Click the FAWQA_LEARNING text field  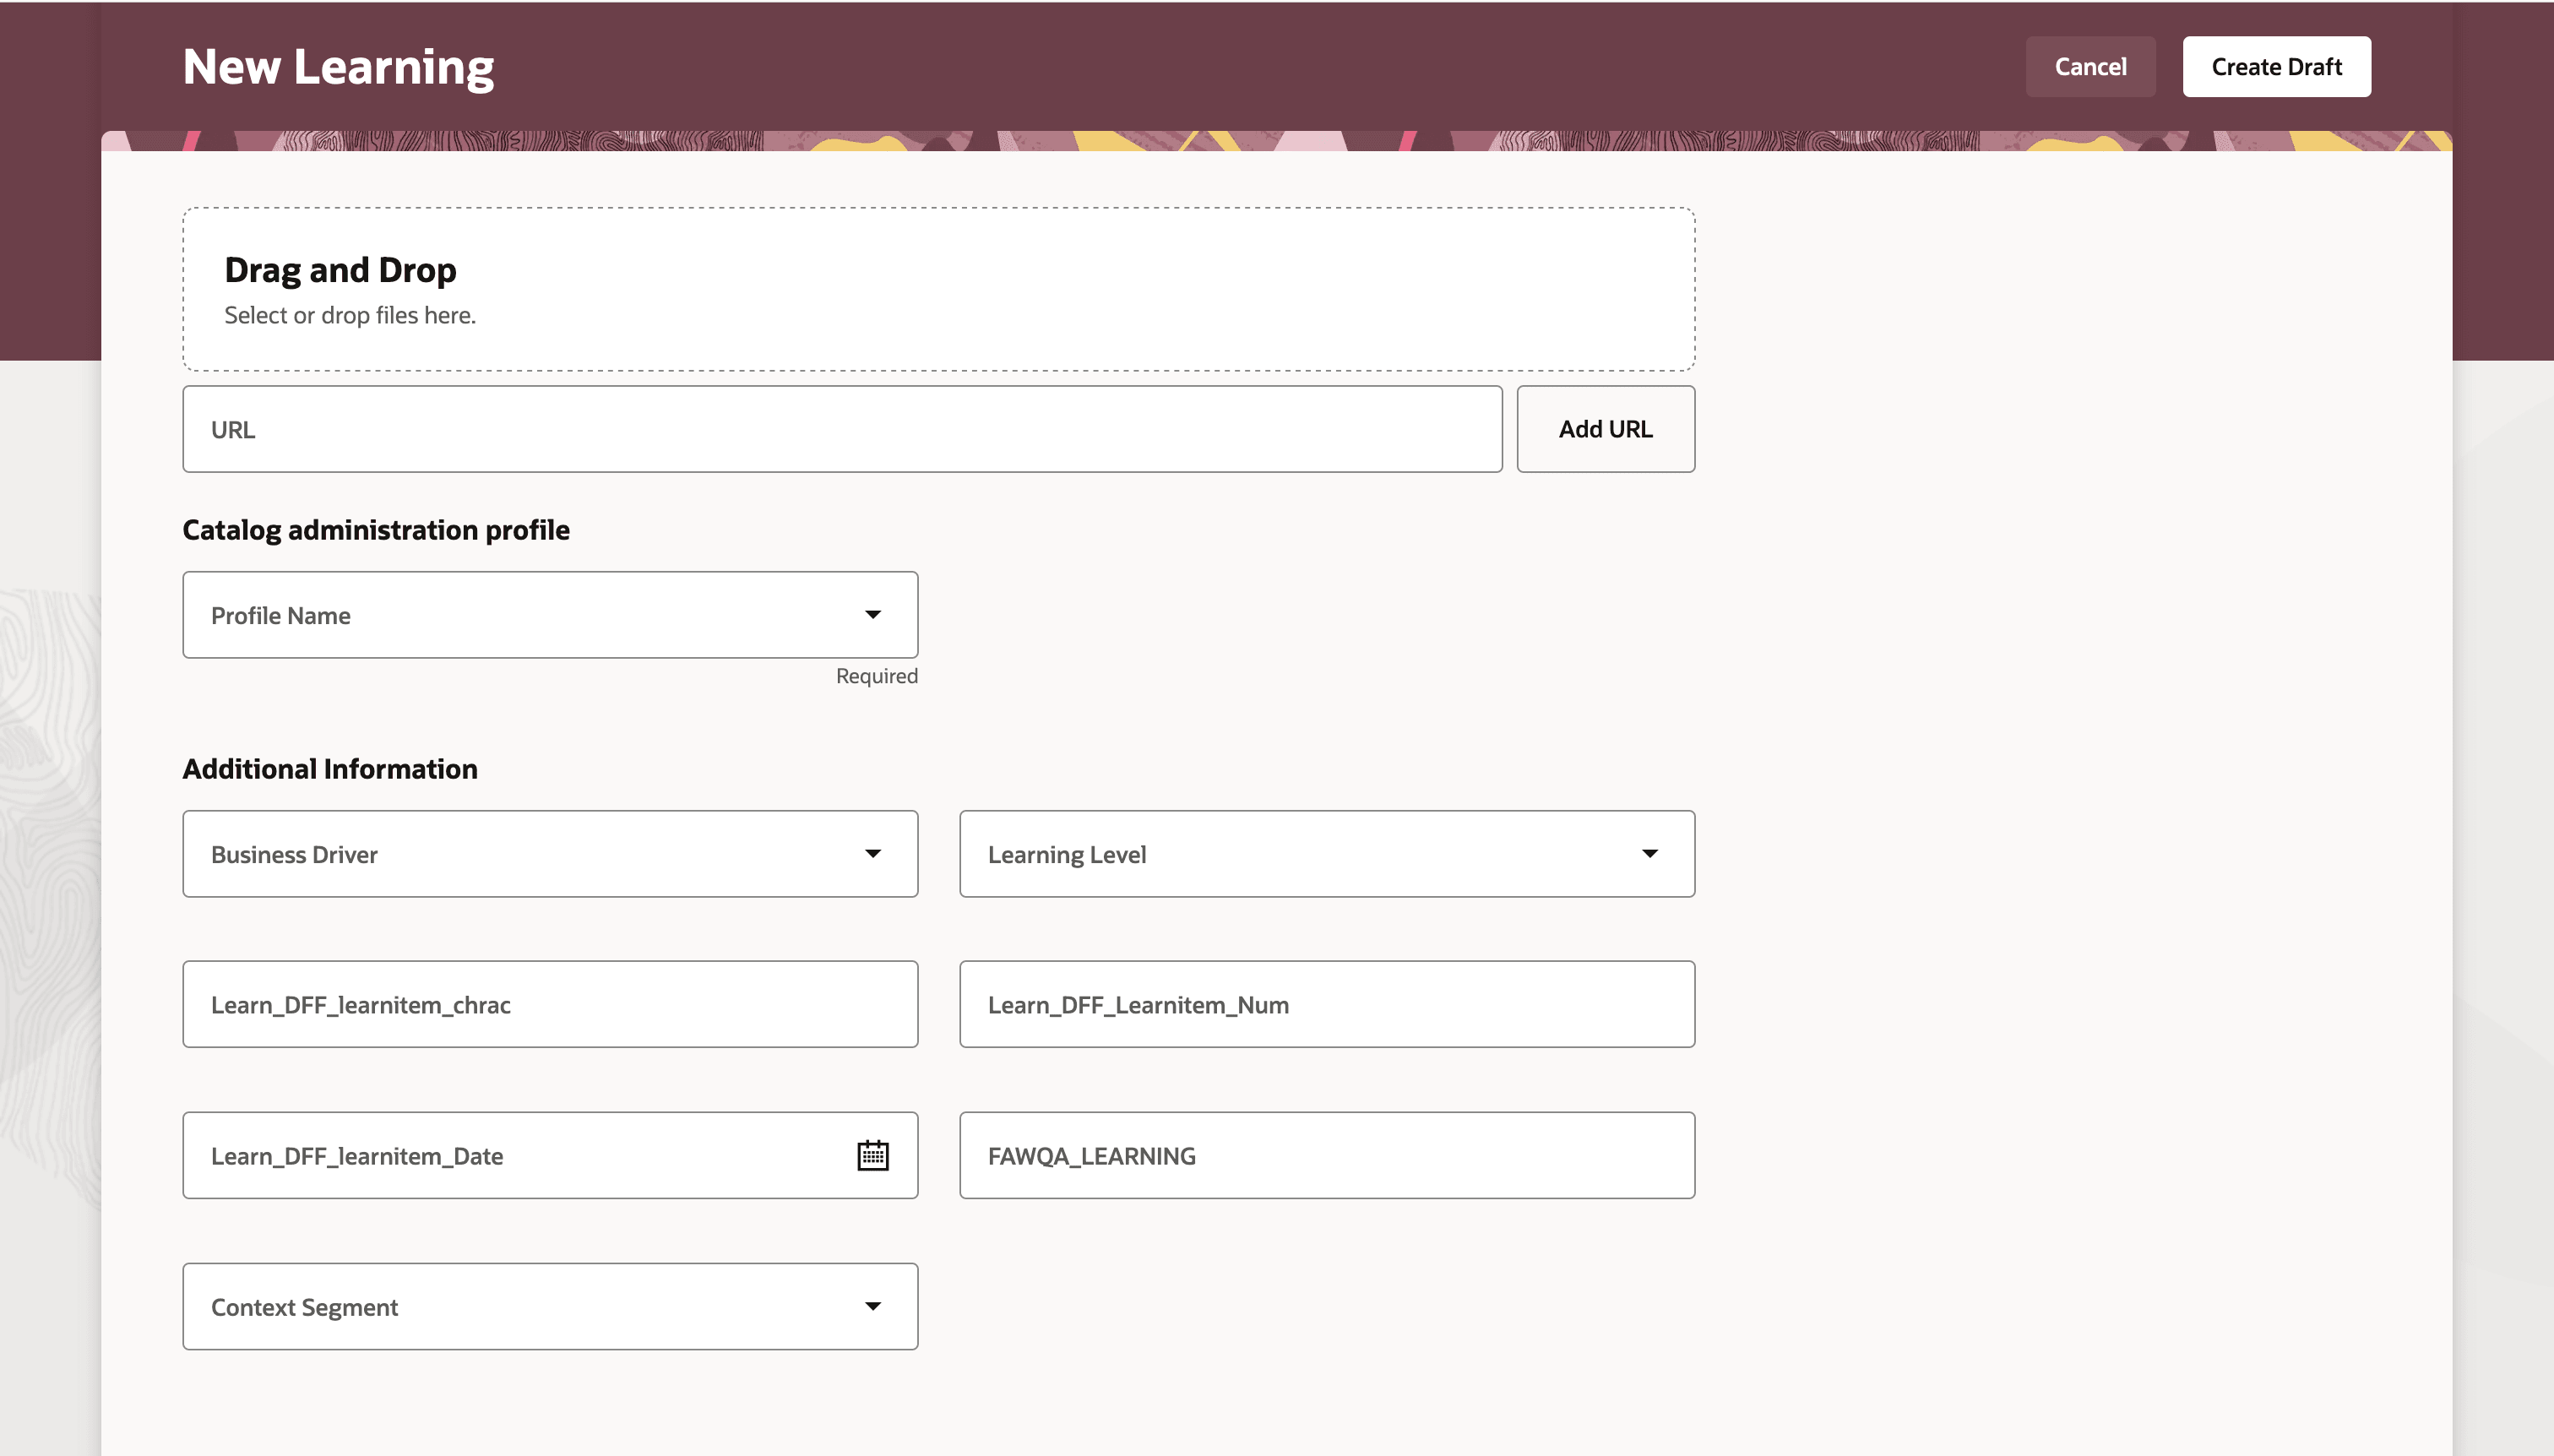point(1326,1155)
